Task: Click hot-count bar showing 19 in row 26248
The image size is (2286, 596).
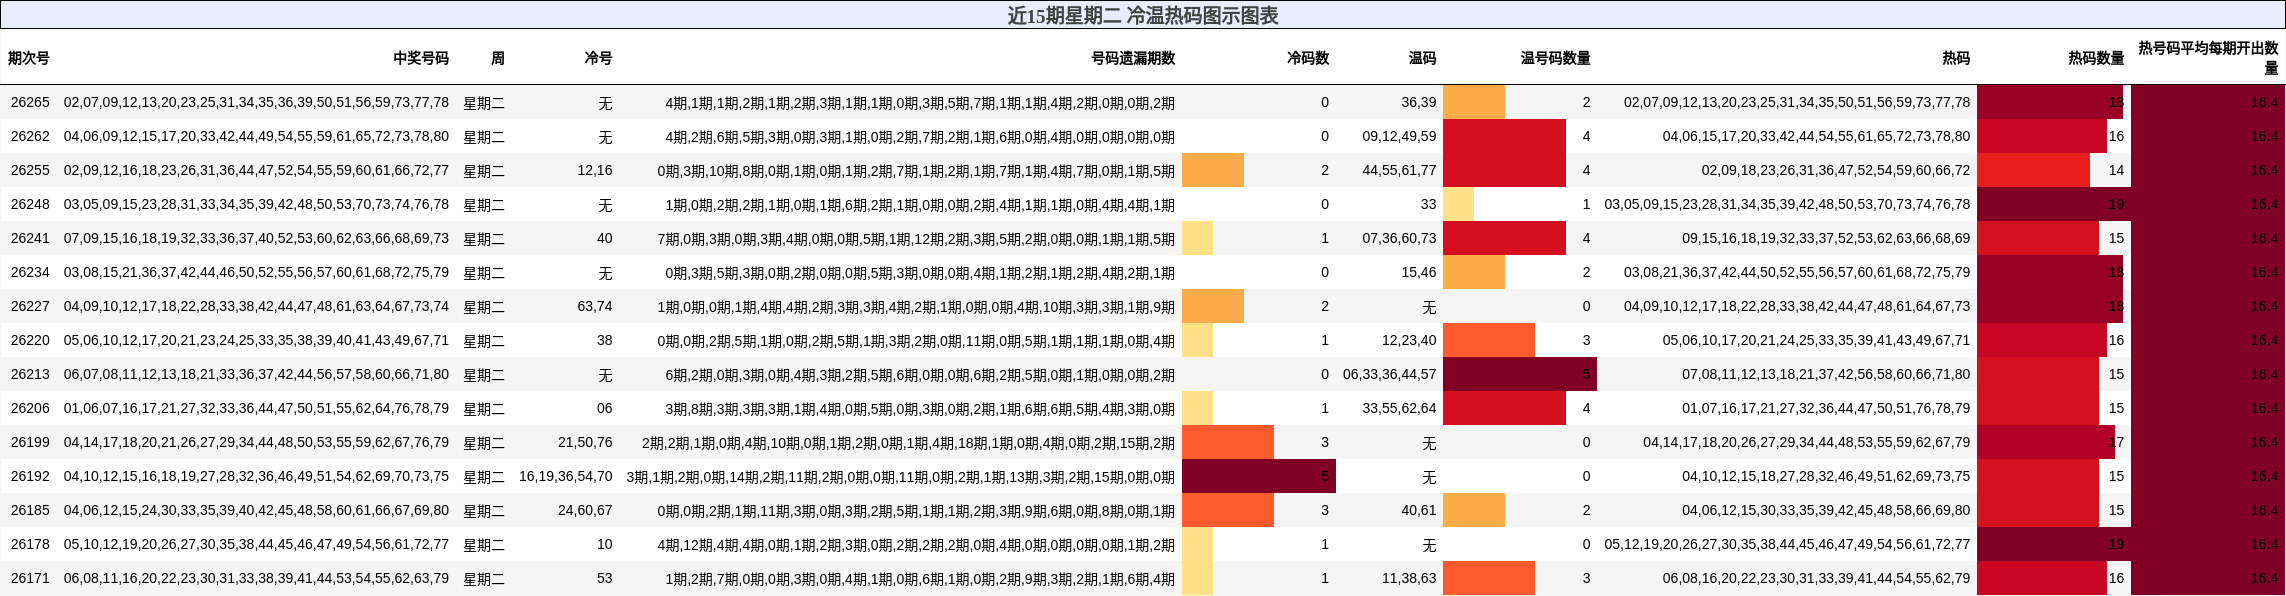Action: click(2054, 204)
